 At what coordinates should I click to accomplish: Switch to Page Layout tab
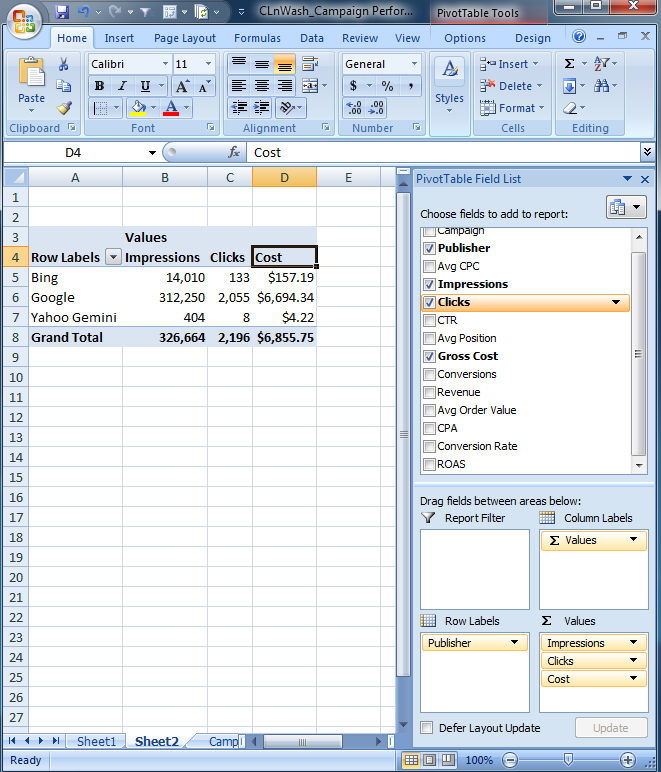(x=185, y=38)
